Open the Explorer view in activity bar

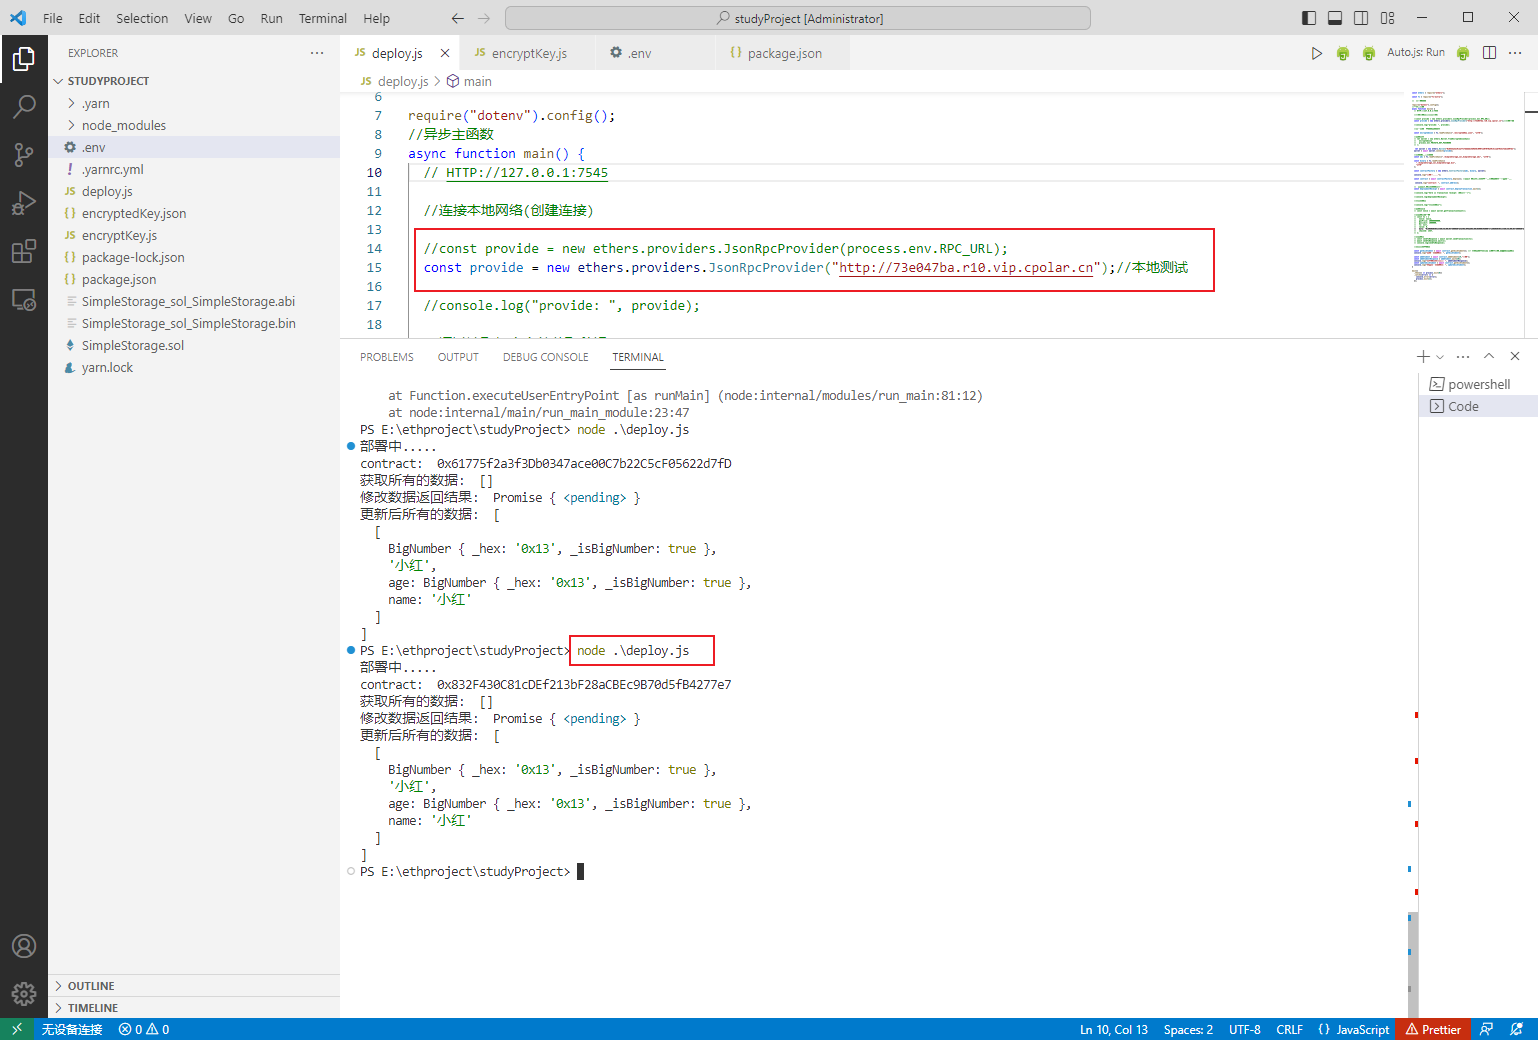(24, 60)
